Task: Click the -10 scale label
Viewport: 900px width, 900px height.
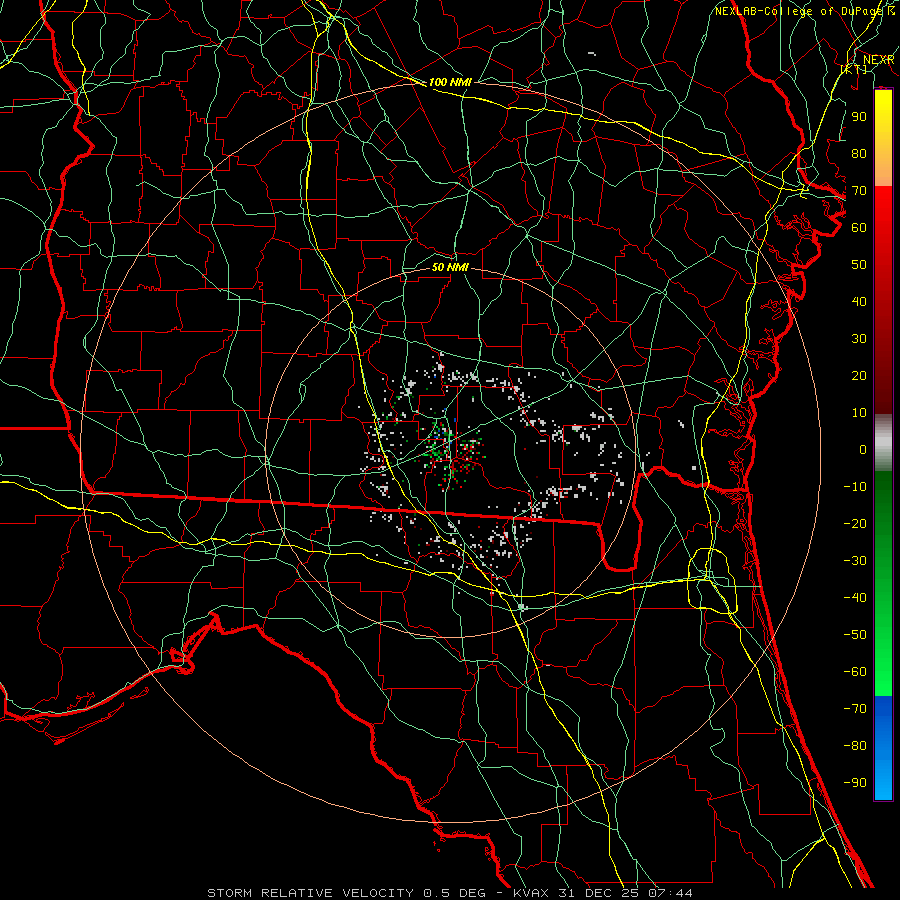Action: pyautogui.click(x=855, y=487)
